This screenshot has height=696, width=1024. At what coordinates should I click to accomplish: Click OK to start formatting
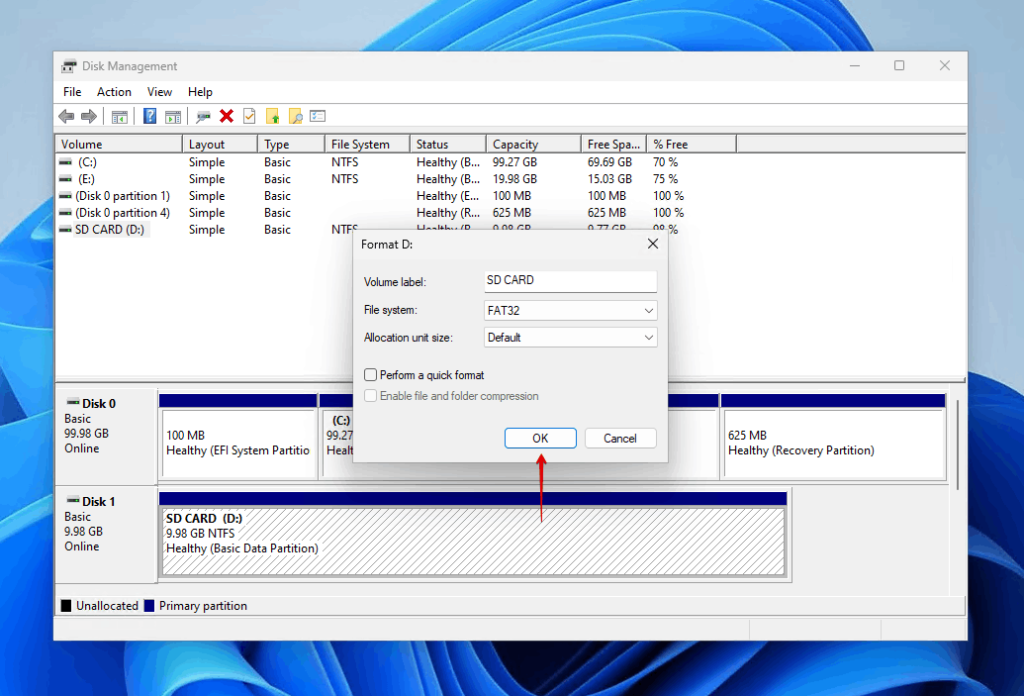coord(540,438)
